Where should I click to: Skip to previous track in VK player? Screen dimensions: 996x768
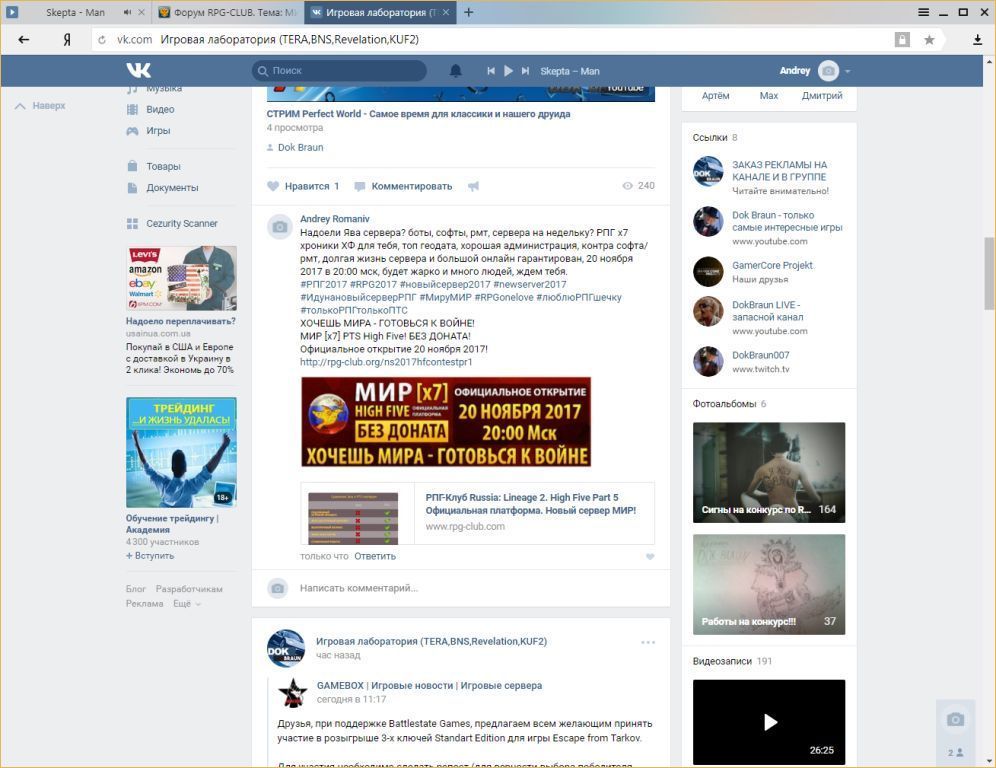click(490, 71)
